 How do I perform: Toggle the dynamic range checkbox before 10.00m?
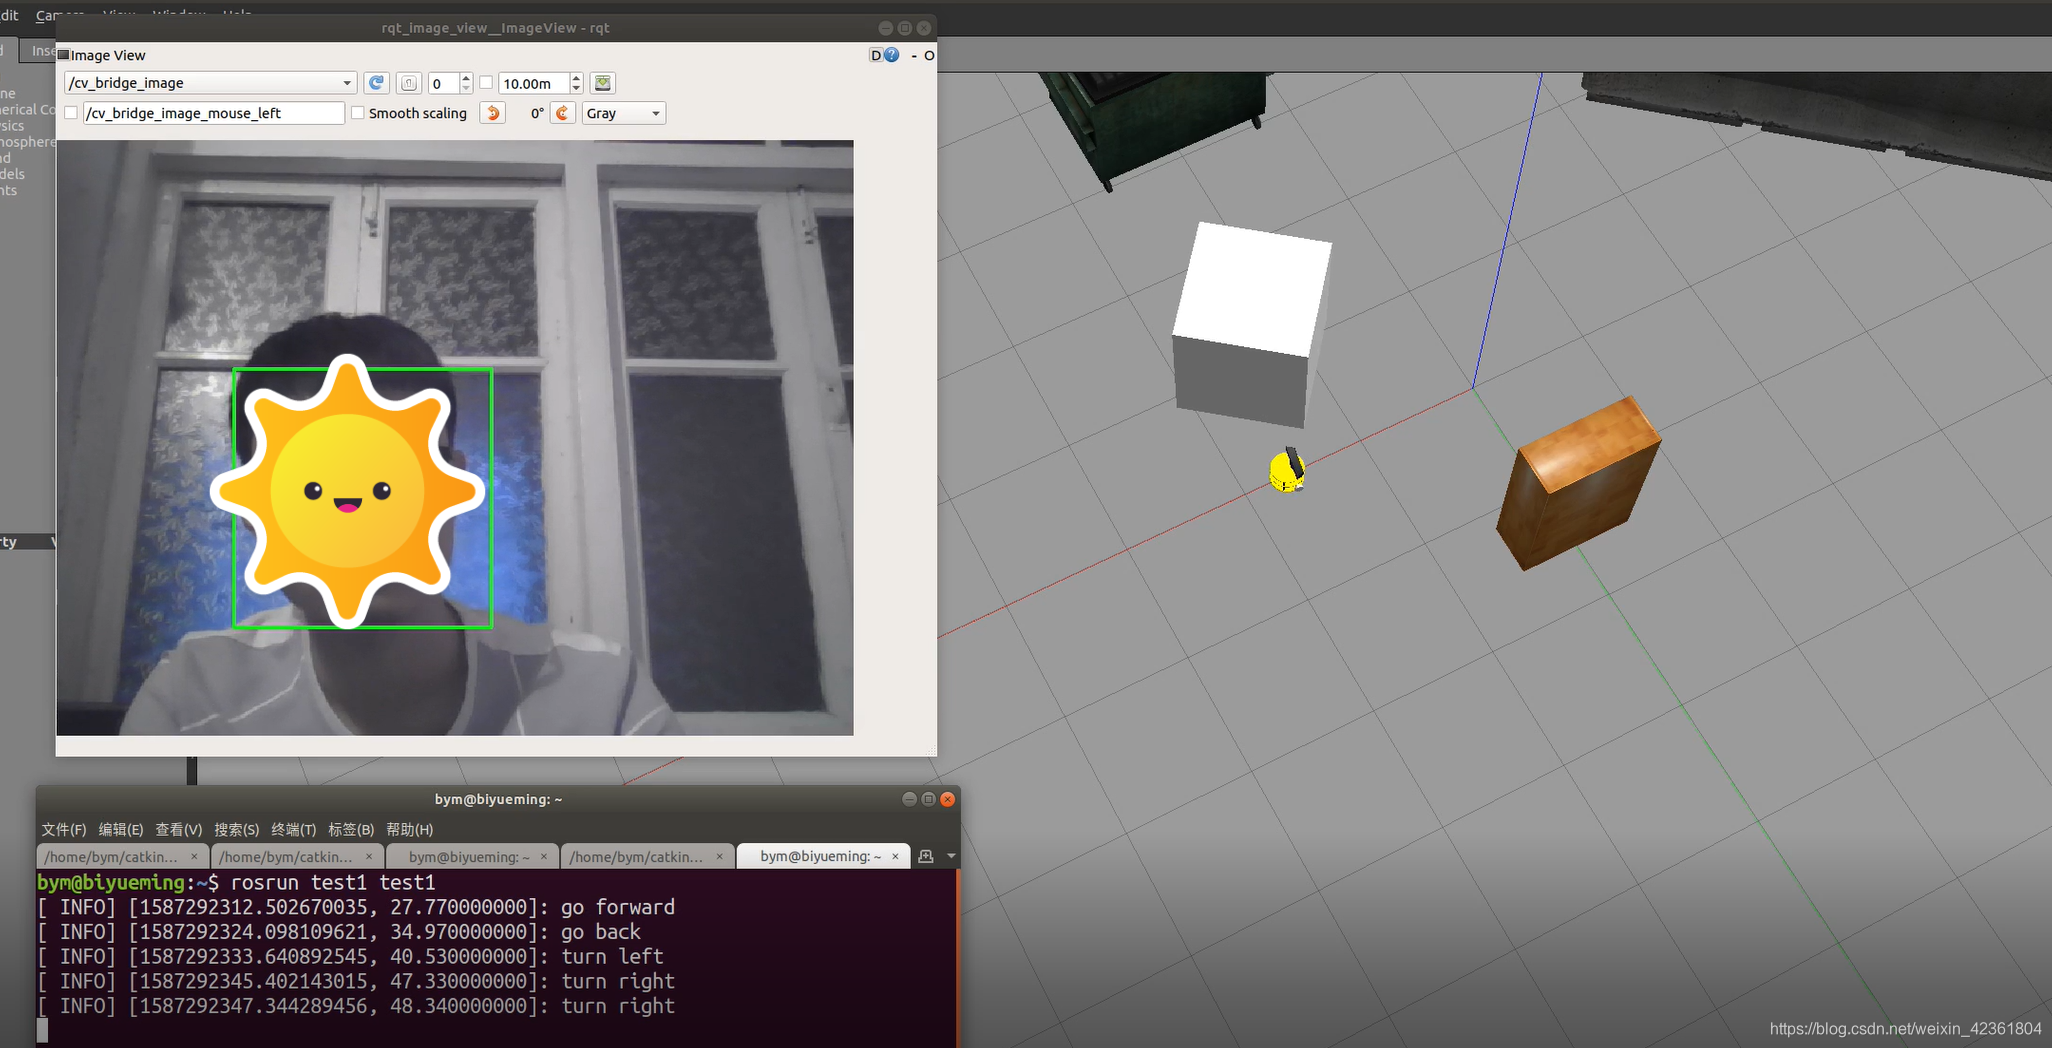(x=487, y=83)
